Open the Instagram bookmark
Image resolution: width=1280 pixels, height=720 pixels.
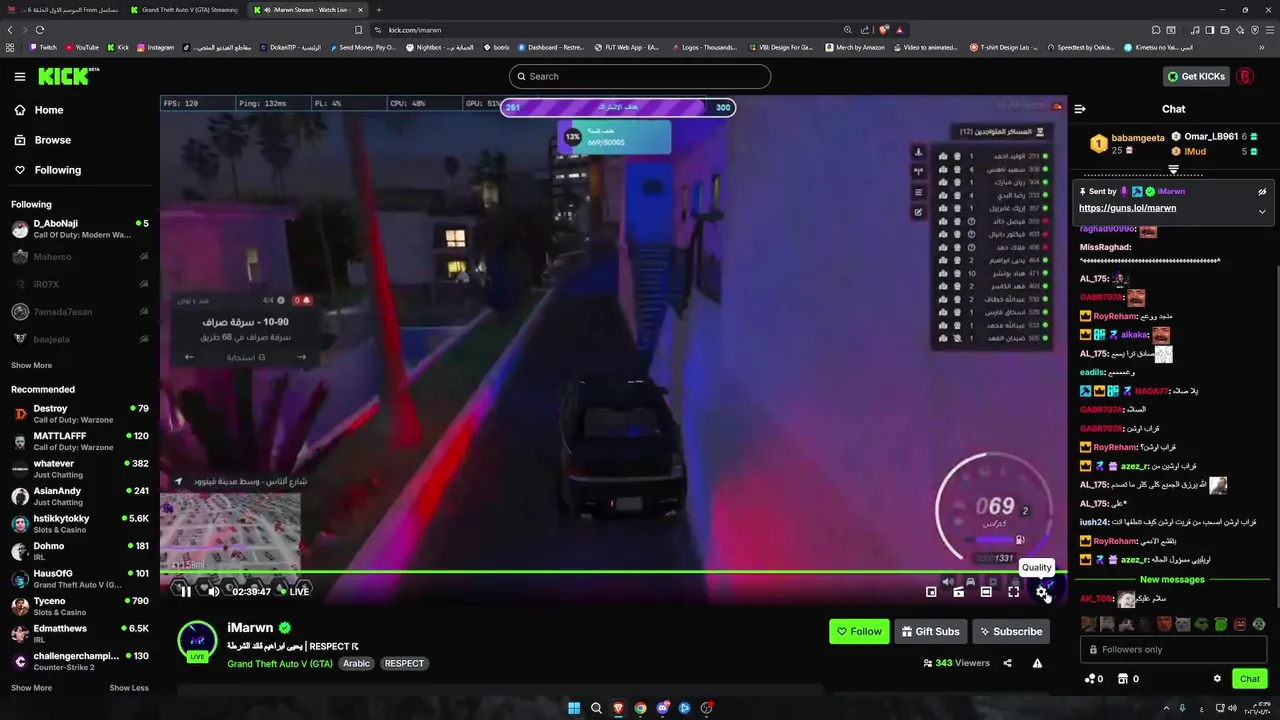[155, 47]
